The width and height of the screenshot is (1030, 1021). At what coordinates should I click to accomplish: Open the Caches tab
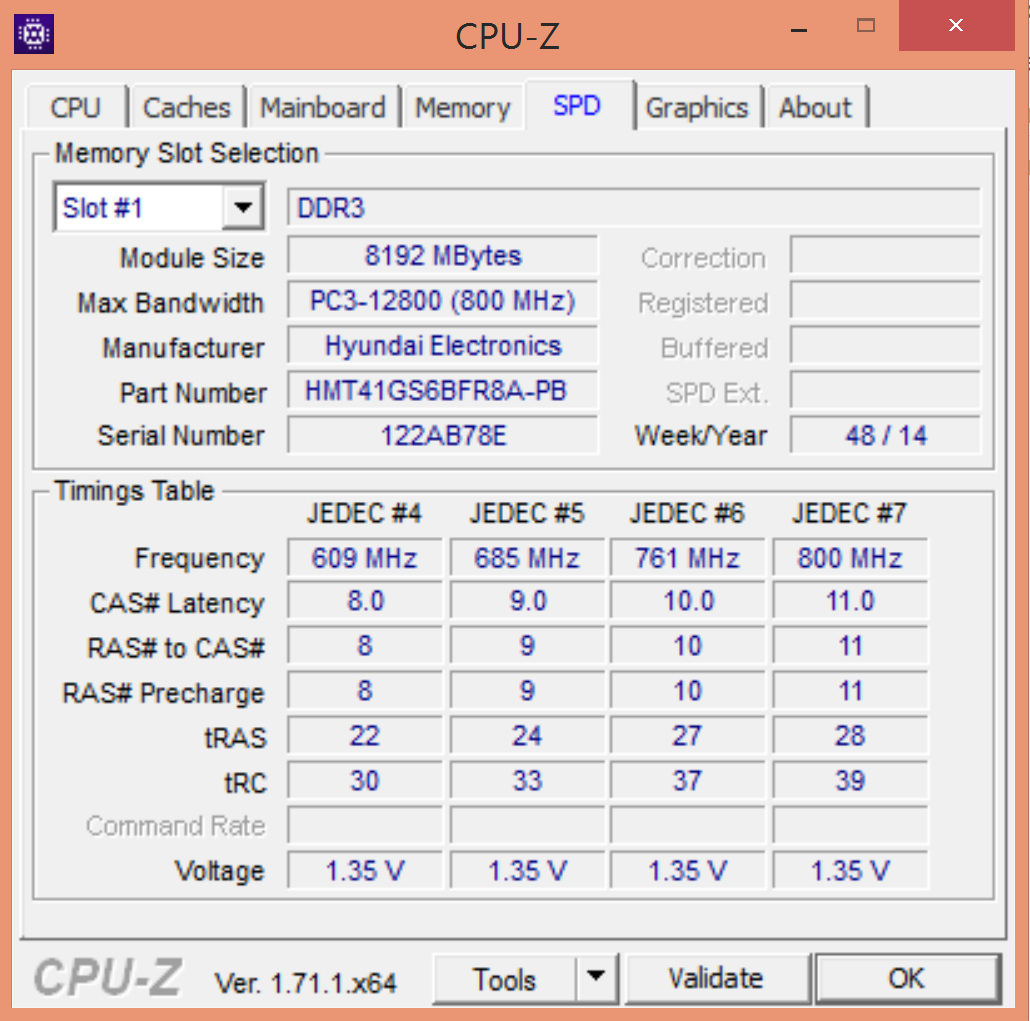pyautogui.click(x=187, y=107)
